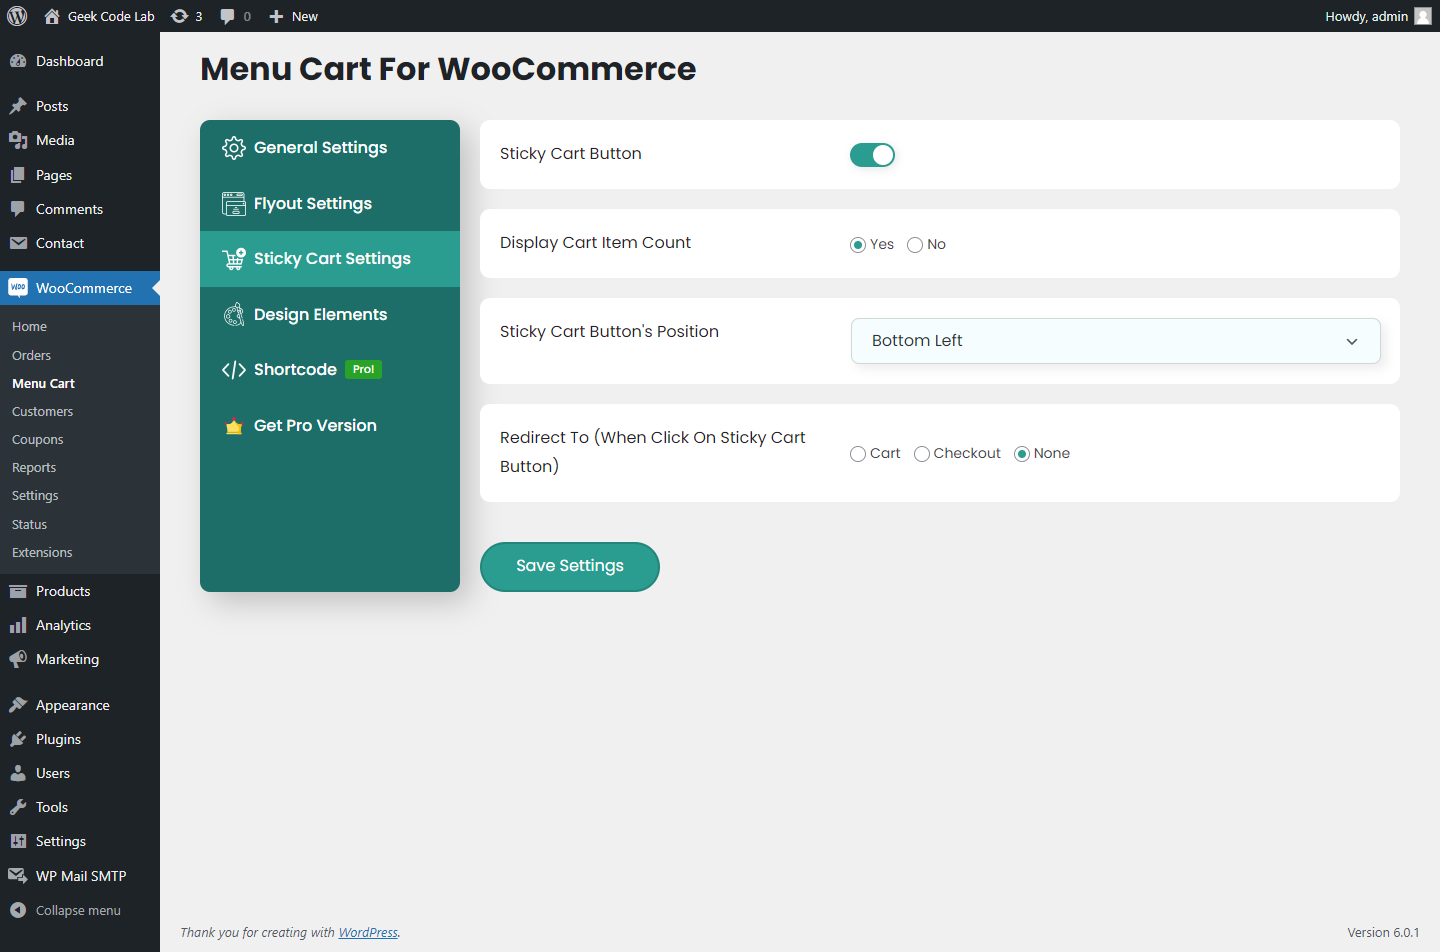Open WooCommerce Reports submenu
The image size is (1440, 952).
click(x=34, y=467)
